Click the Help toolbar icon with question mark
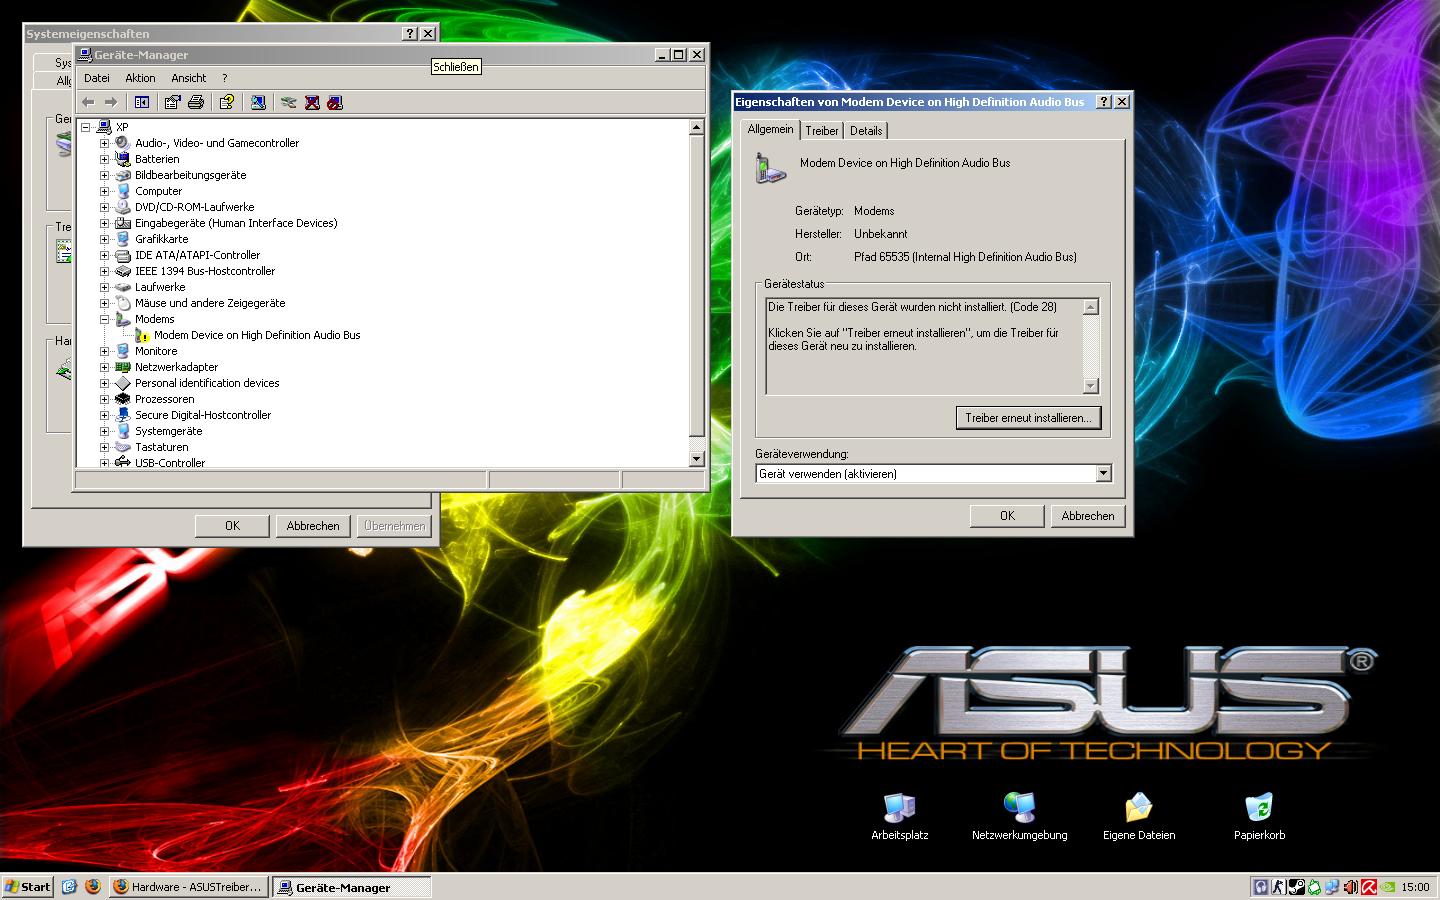The width and height of the screenshot is (1440, 900). [x=227, y=102]
